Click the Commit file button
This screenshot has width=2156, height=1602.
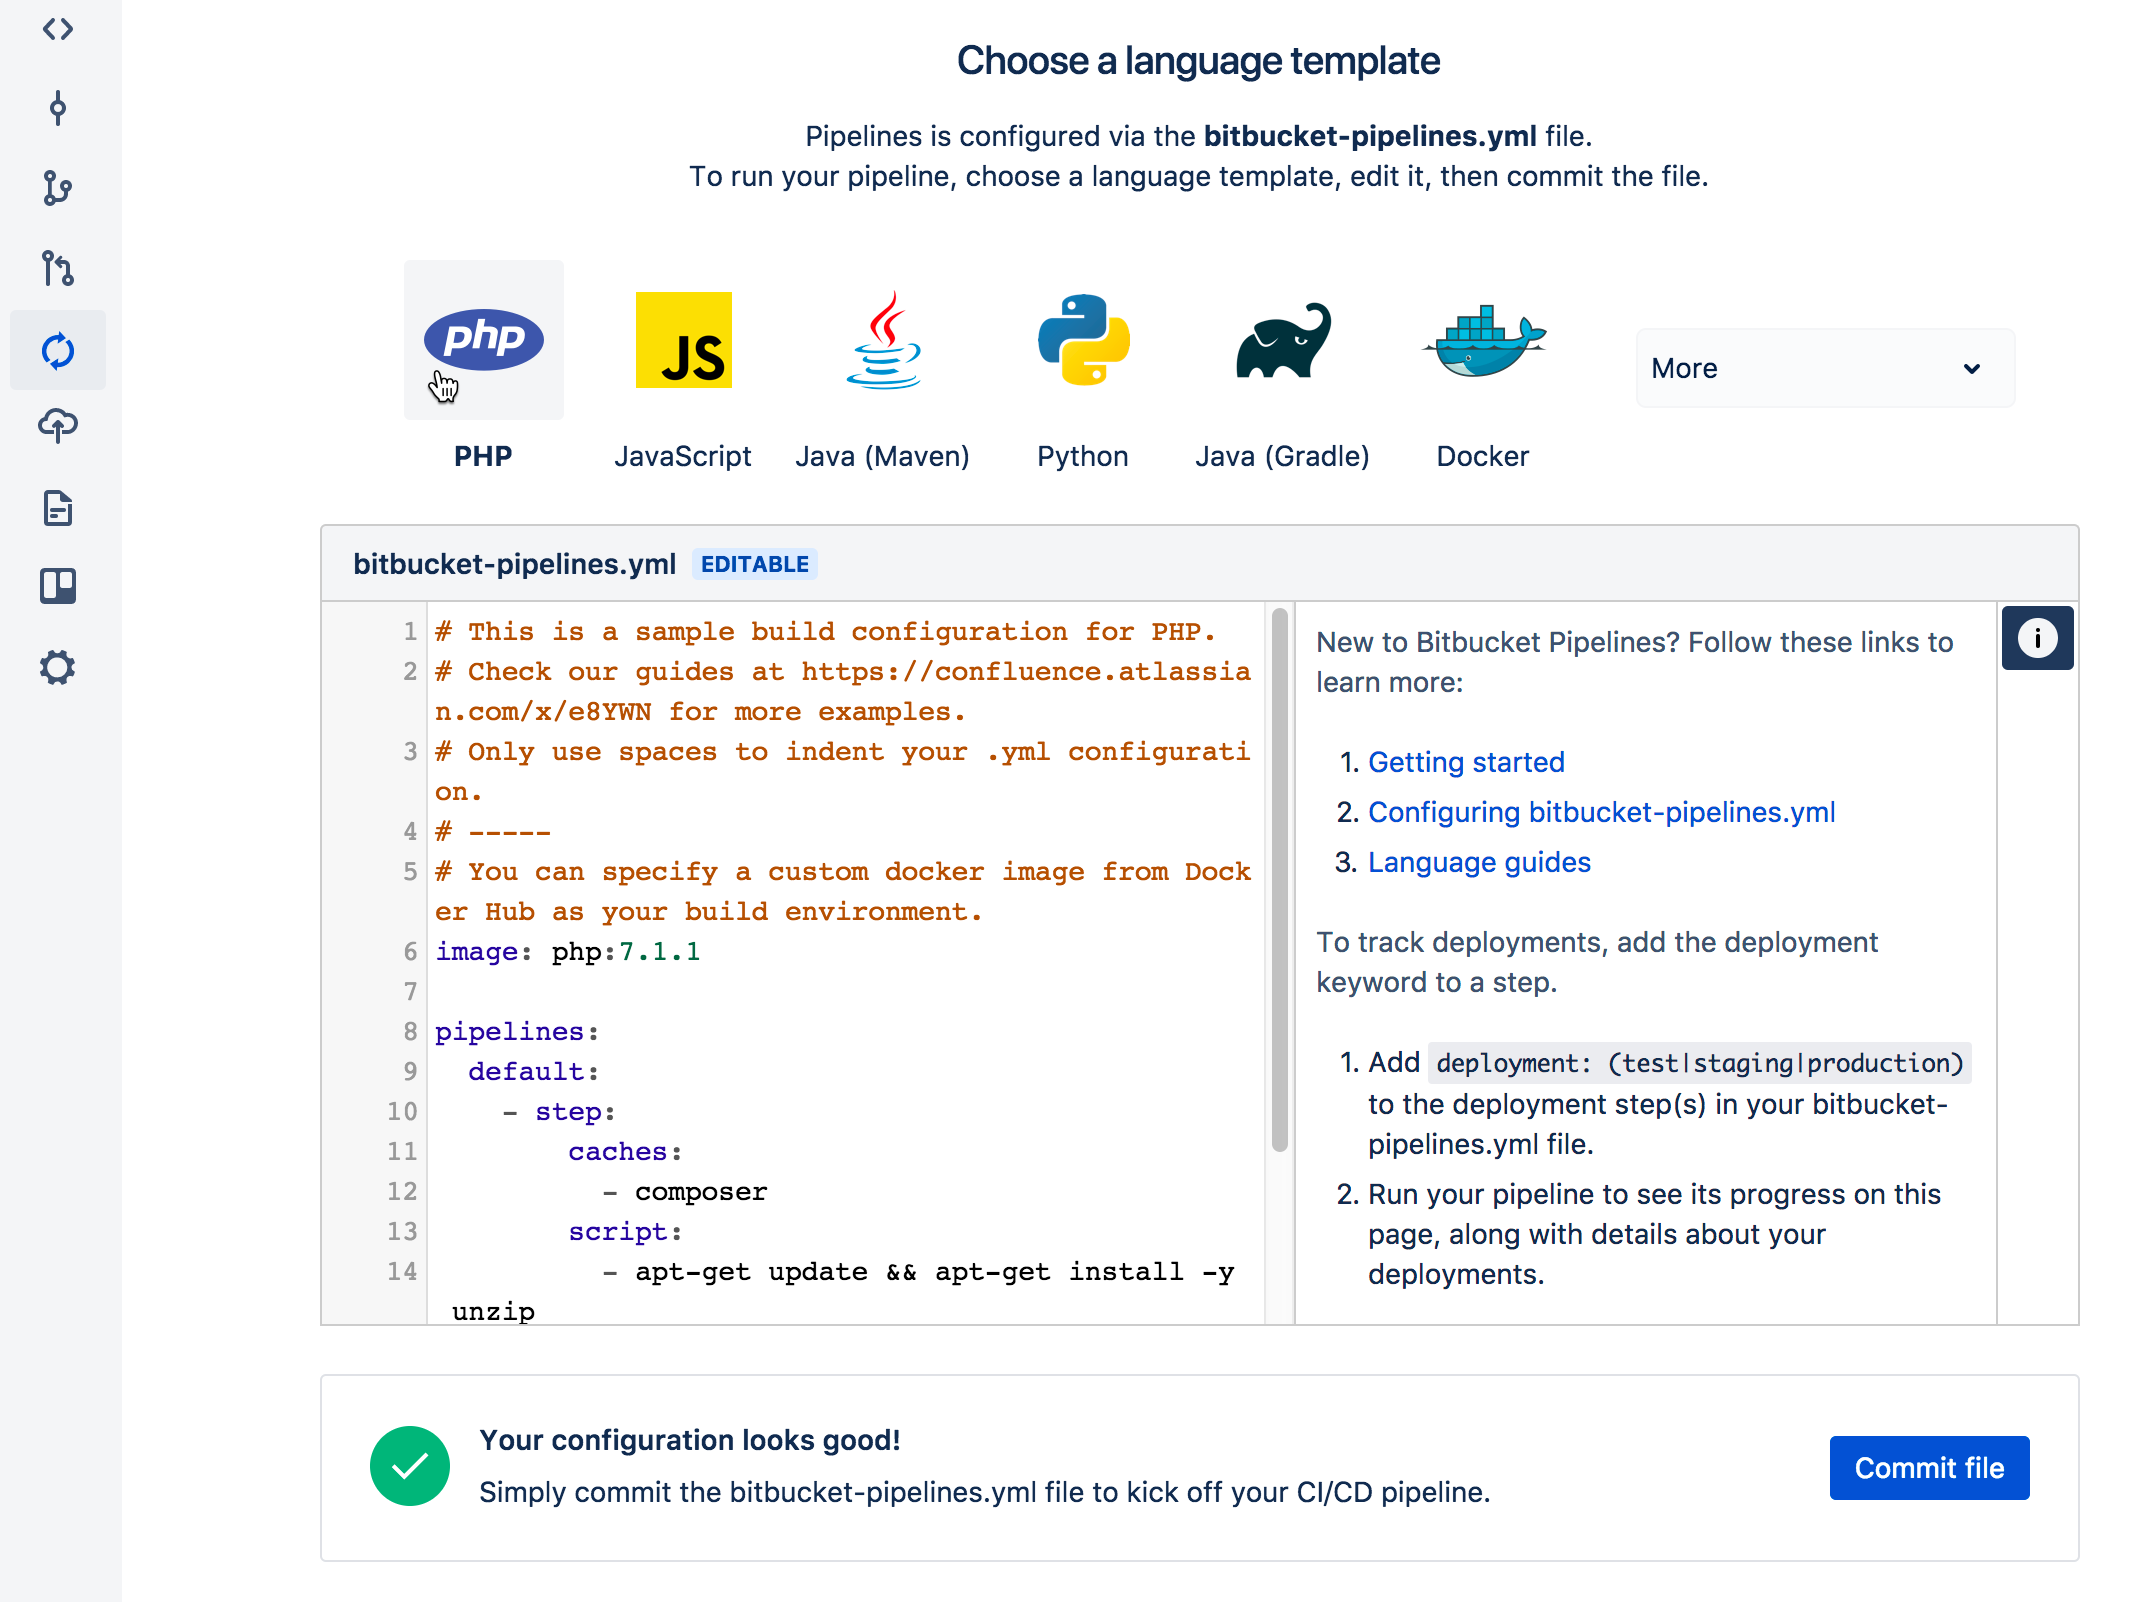point(1930,1468)
